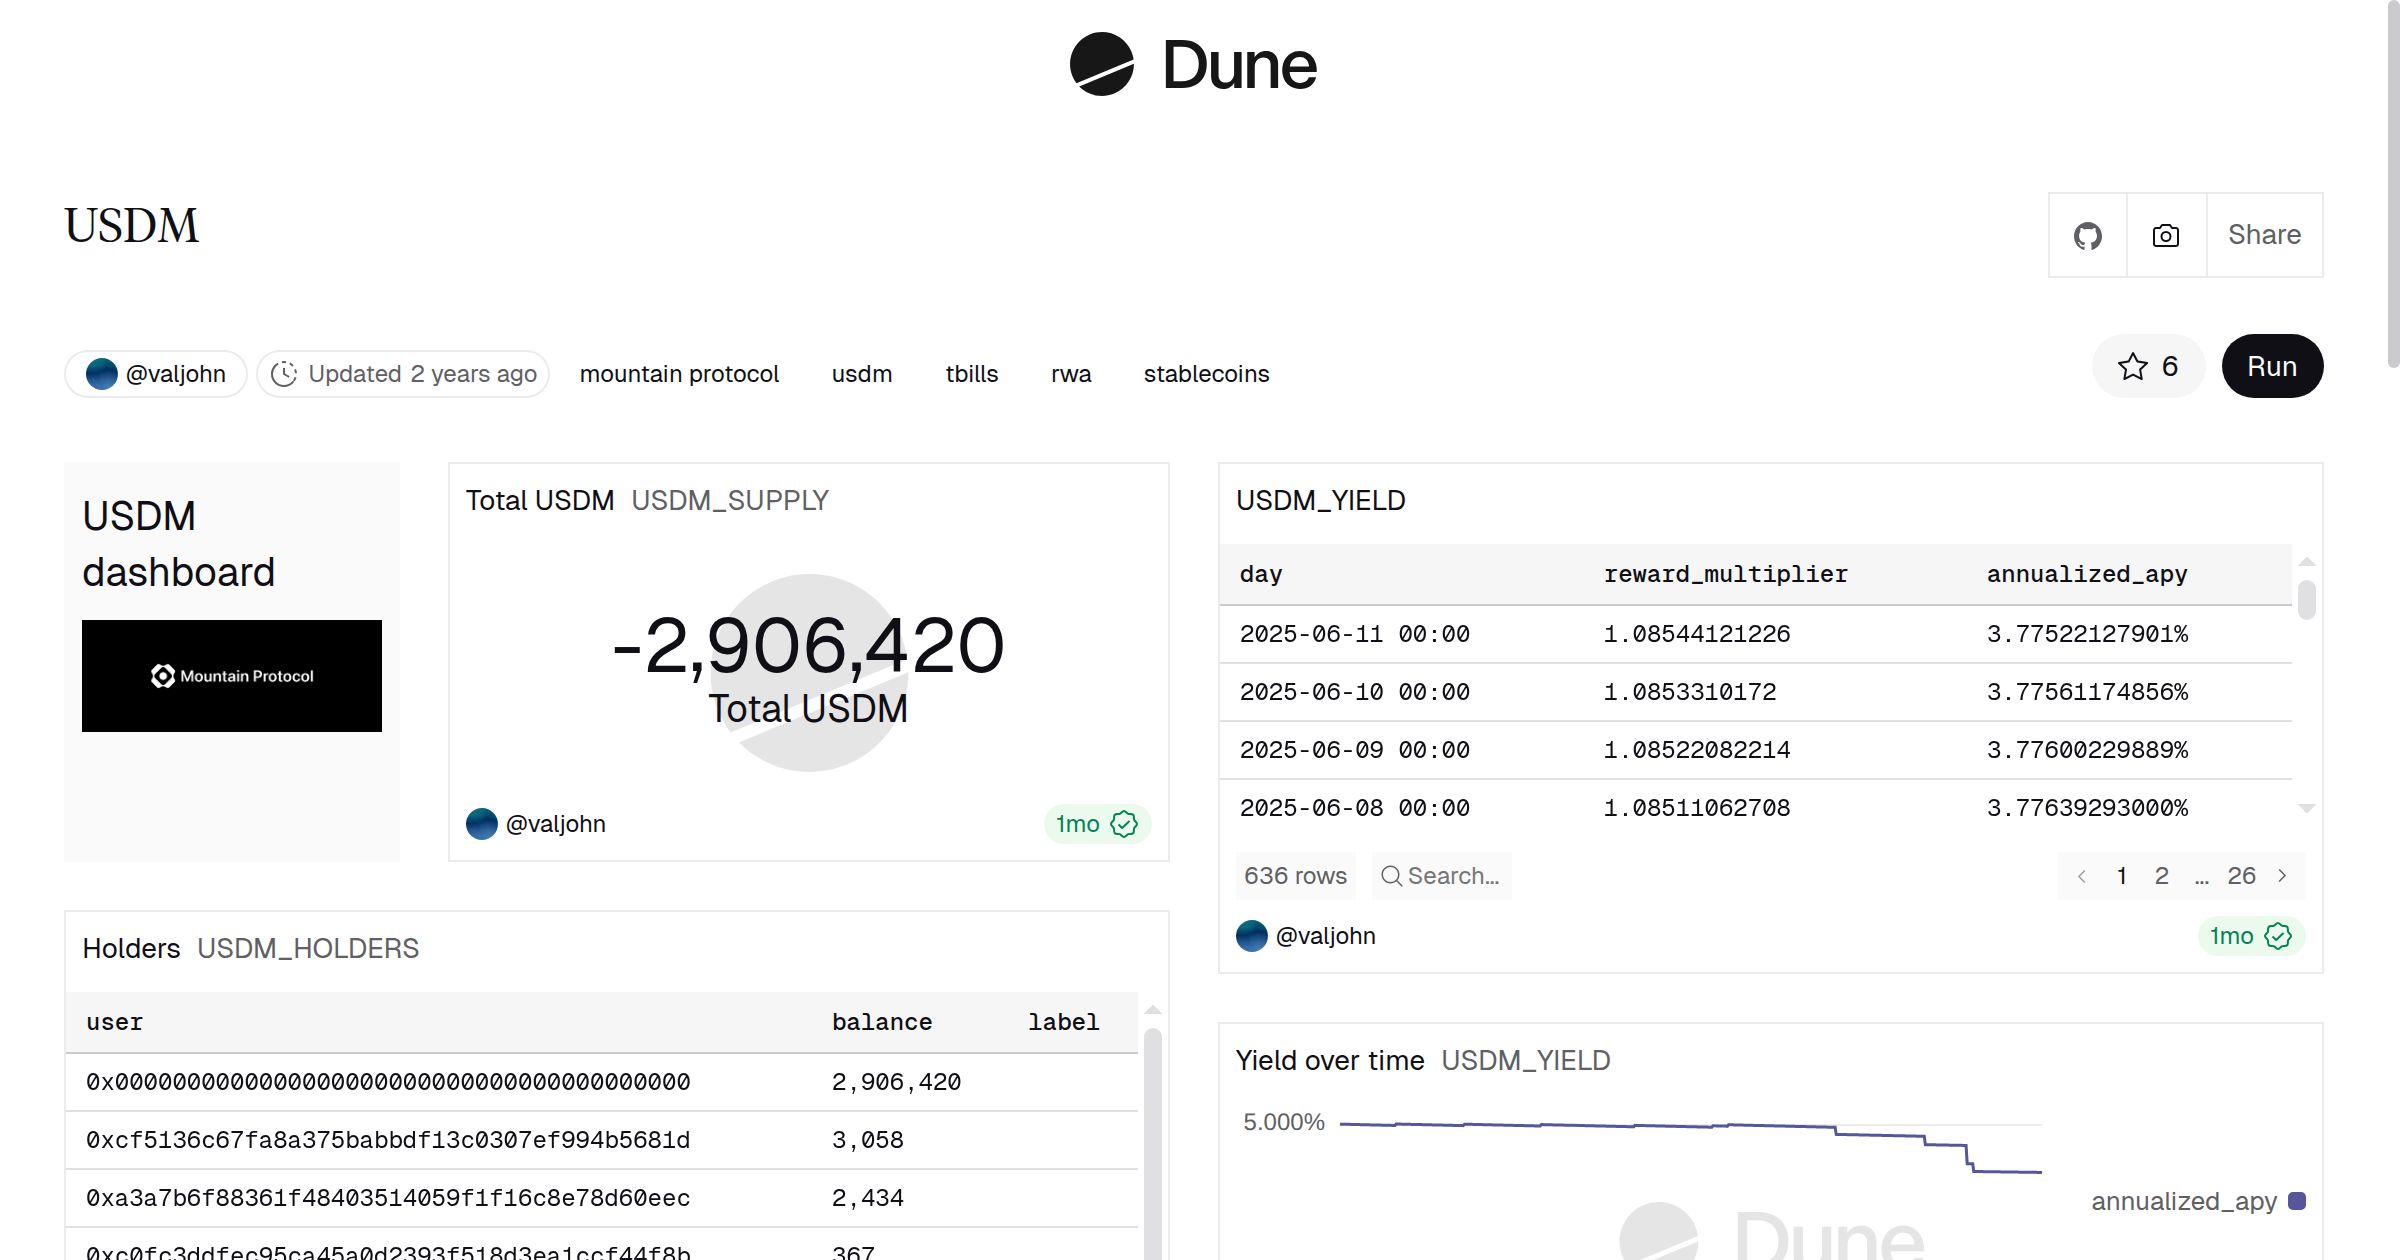Go to next page of yield table
Screen dimensions: 2400x1260
pyautogui.click(x=2282, y=876)
